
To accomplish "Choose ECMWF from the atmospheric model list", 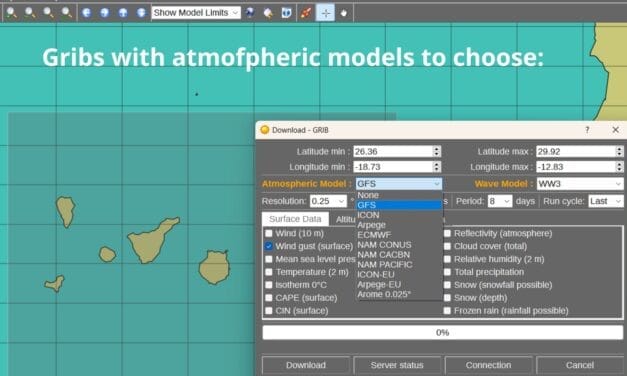I will (374, 235).
